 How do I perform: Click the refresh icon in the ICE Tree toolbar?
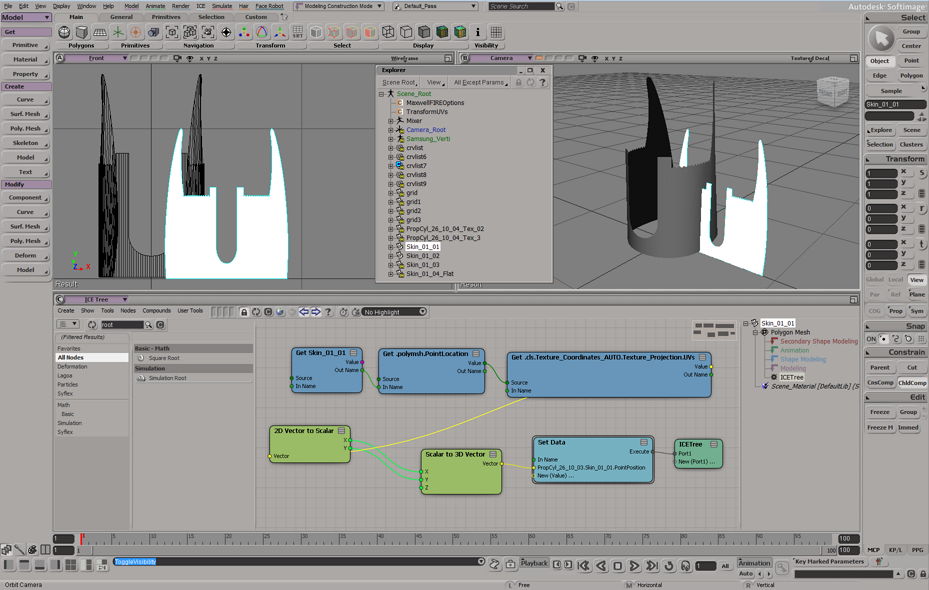[256, 312]
